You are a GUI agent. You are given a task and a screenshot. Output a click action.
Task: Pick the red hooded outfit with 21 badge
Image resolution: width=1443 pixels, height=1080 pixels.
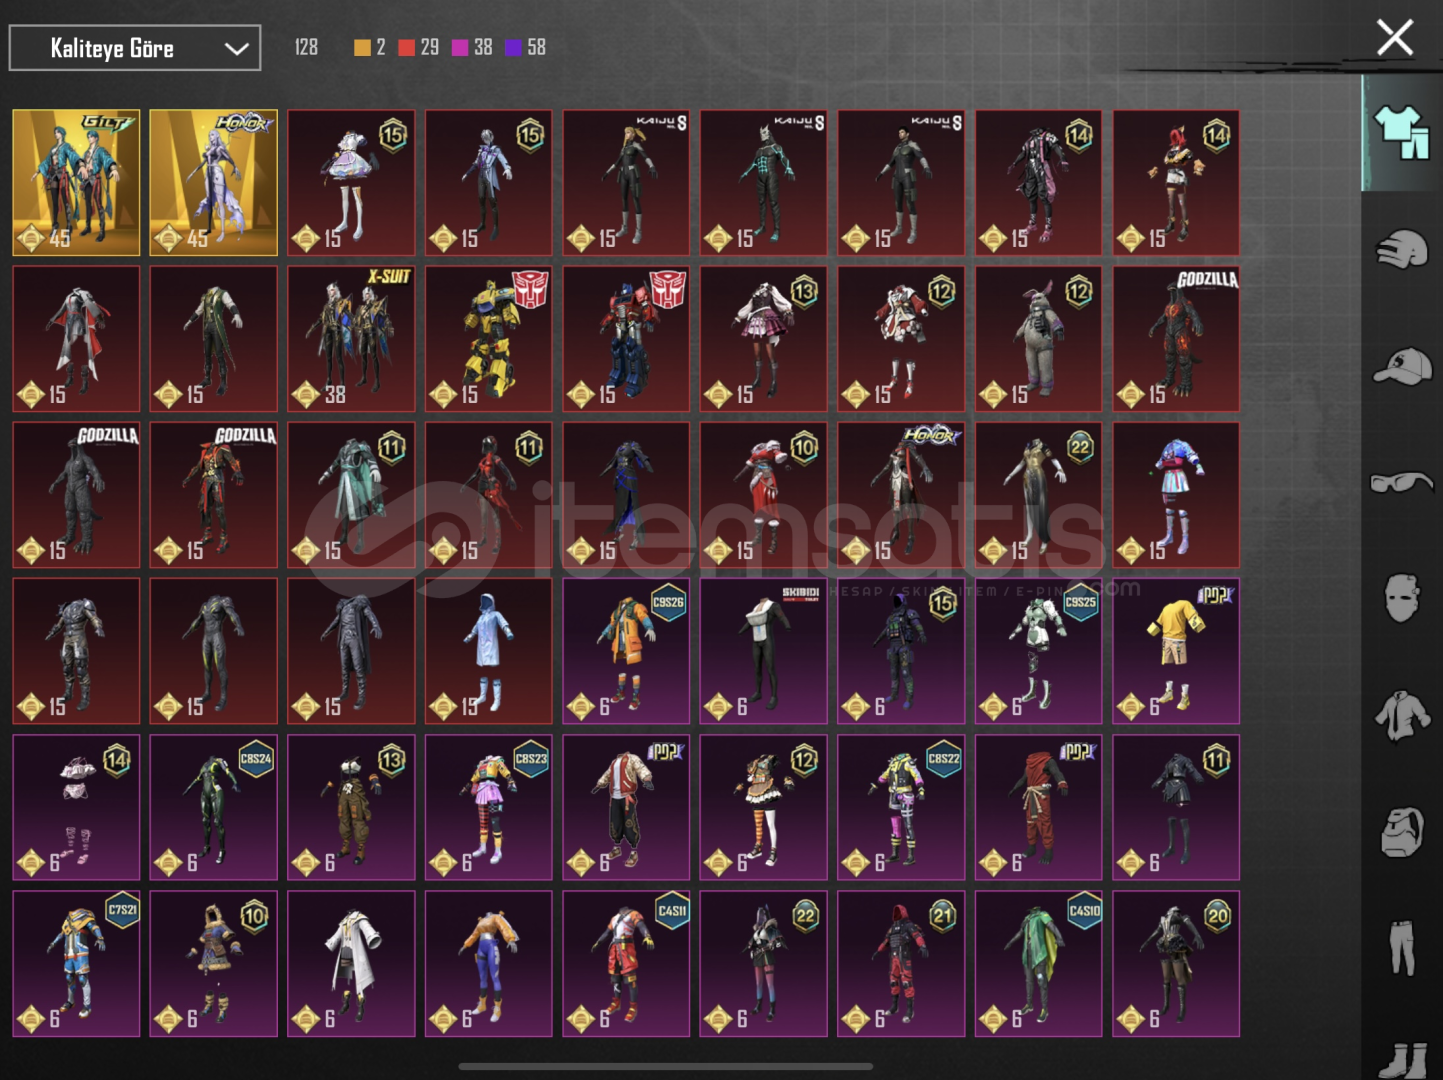(901, 963)
